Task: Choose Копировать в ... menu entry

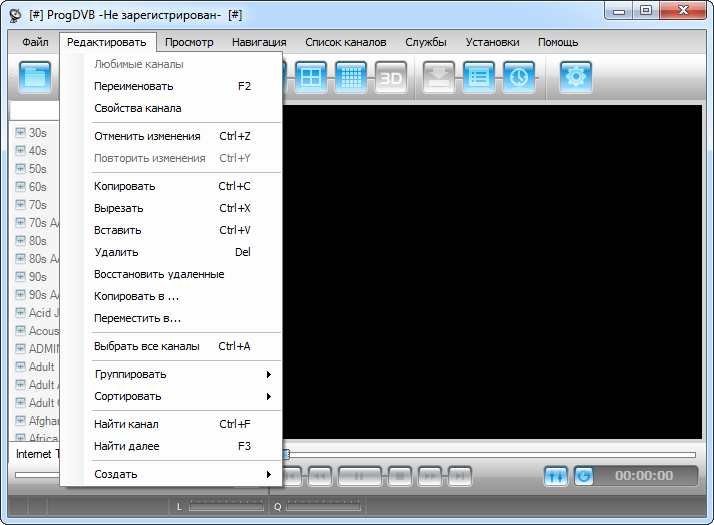Action: [182, 296]
